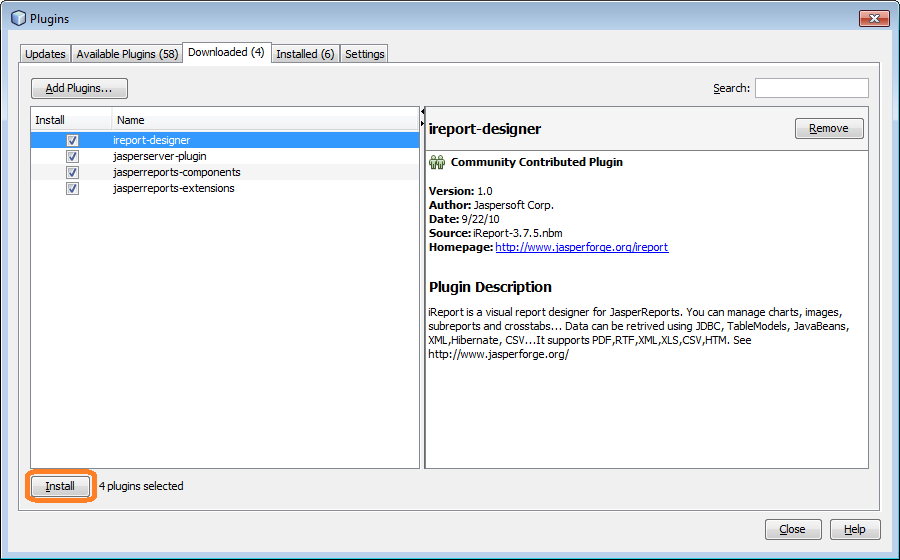
Task: Select the Downloaded (4) tab
Action: pyautogui.click(x=226, y=52)
